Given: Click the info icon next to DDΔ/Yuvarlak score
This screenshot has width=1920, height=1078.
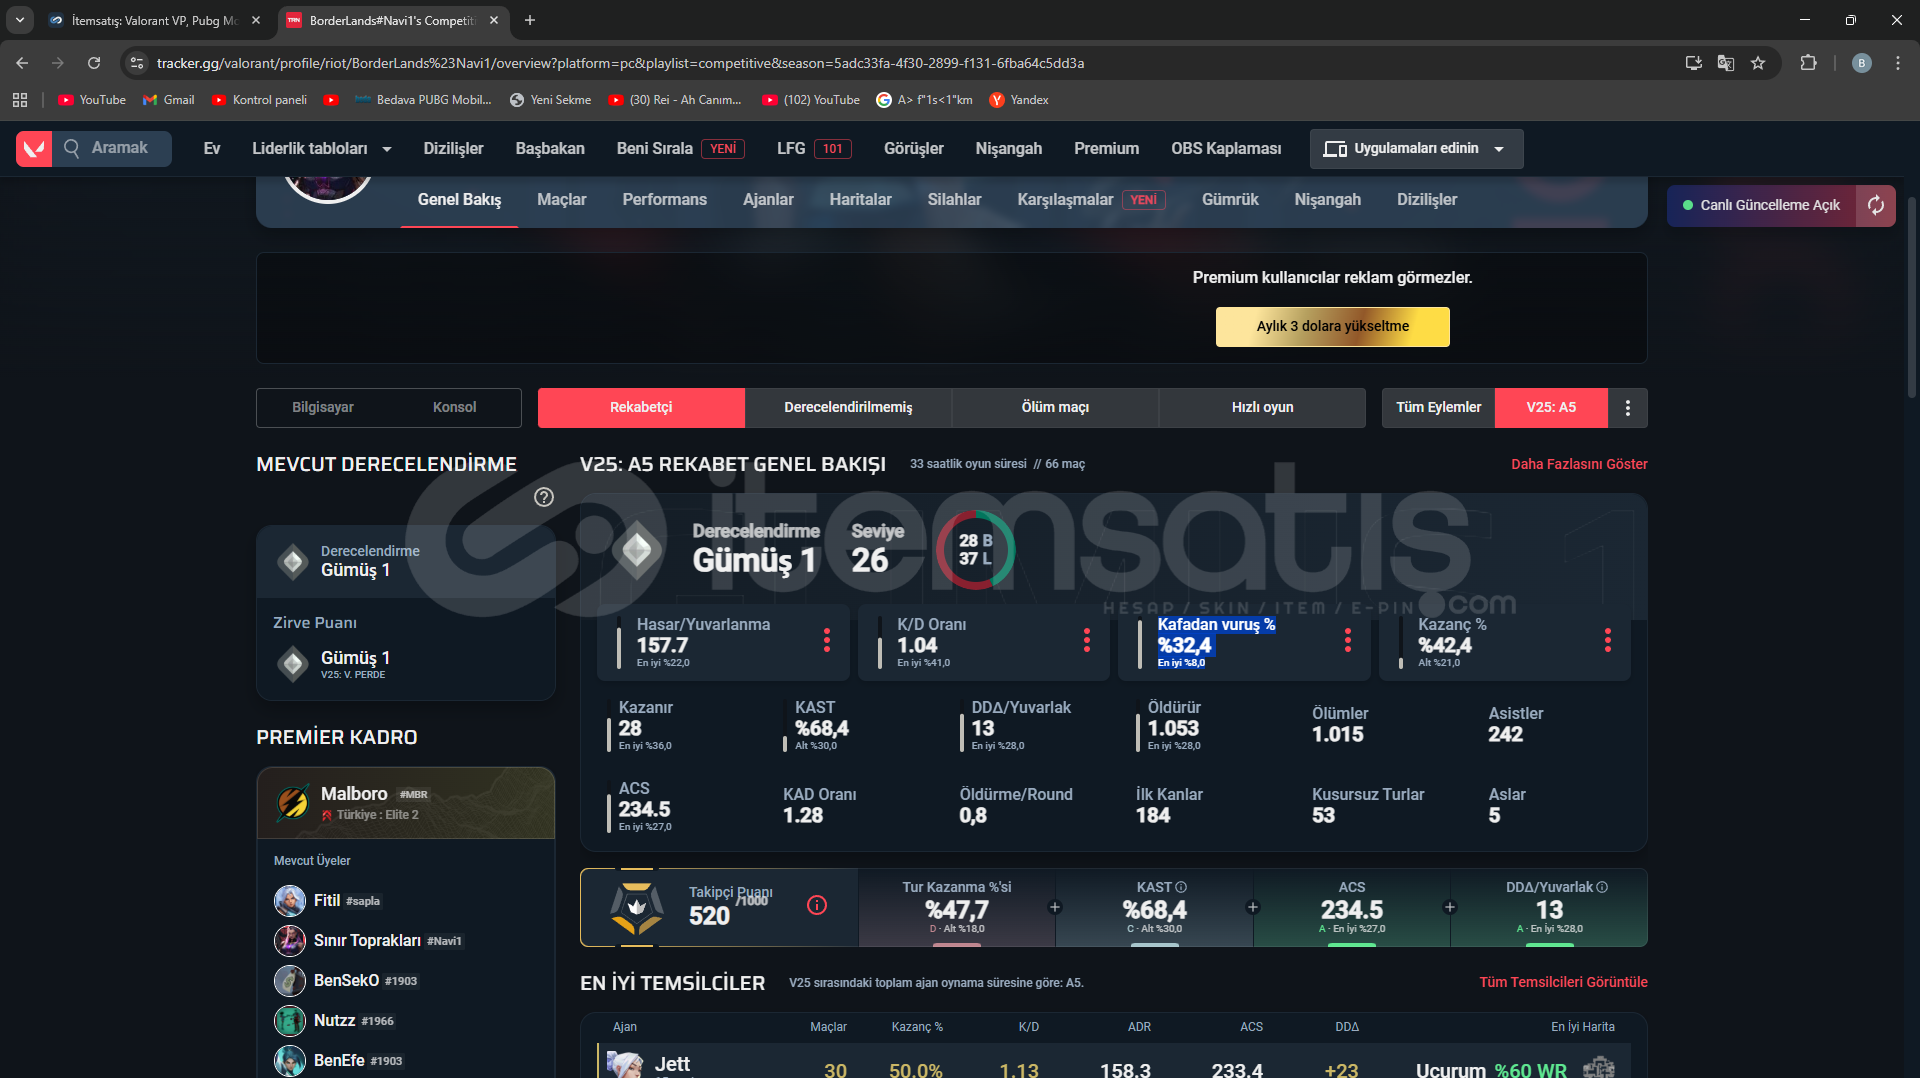Looking at the screenshot, I should point(1602,887).
